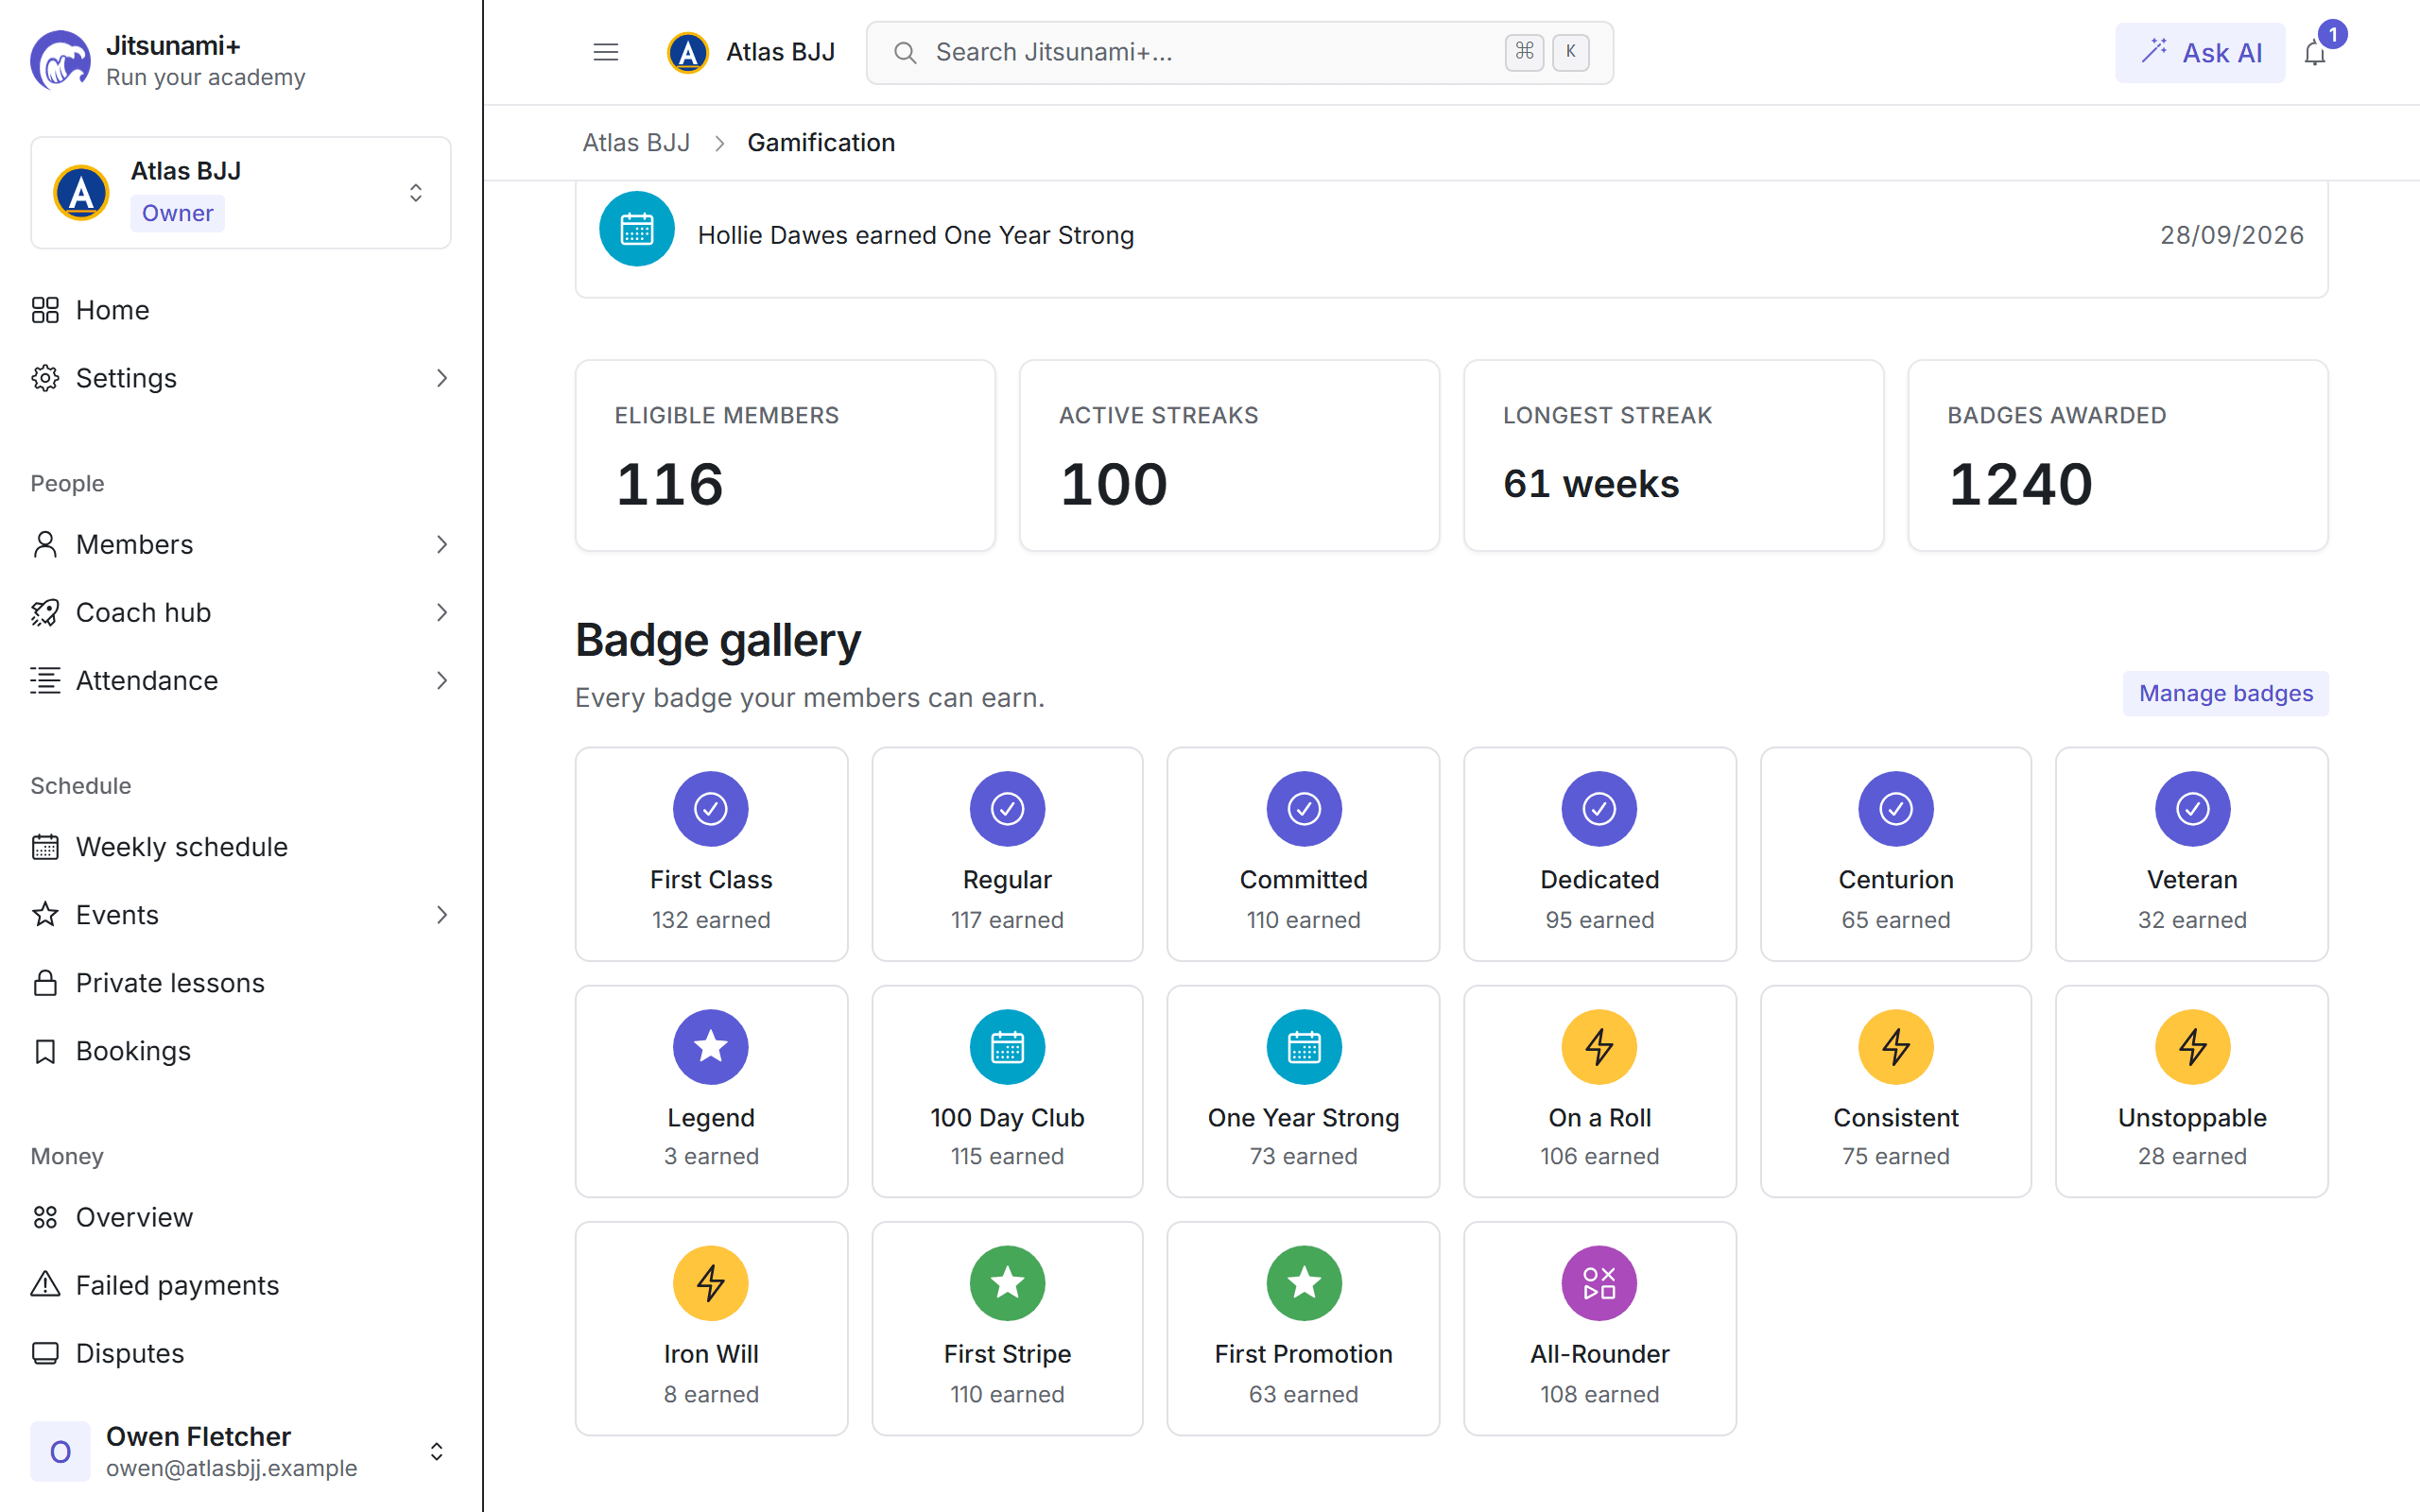
Task: Select the Unstoppable lightning badge icon
Action: click(2192, 1046)
